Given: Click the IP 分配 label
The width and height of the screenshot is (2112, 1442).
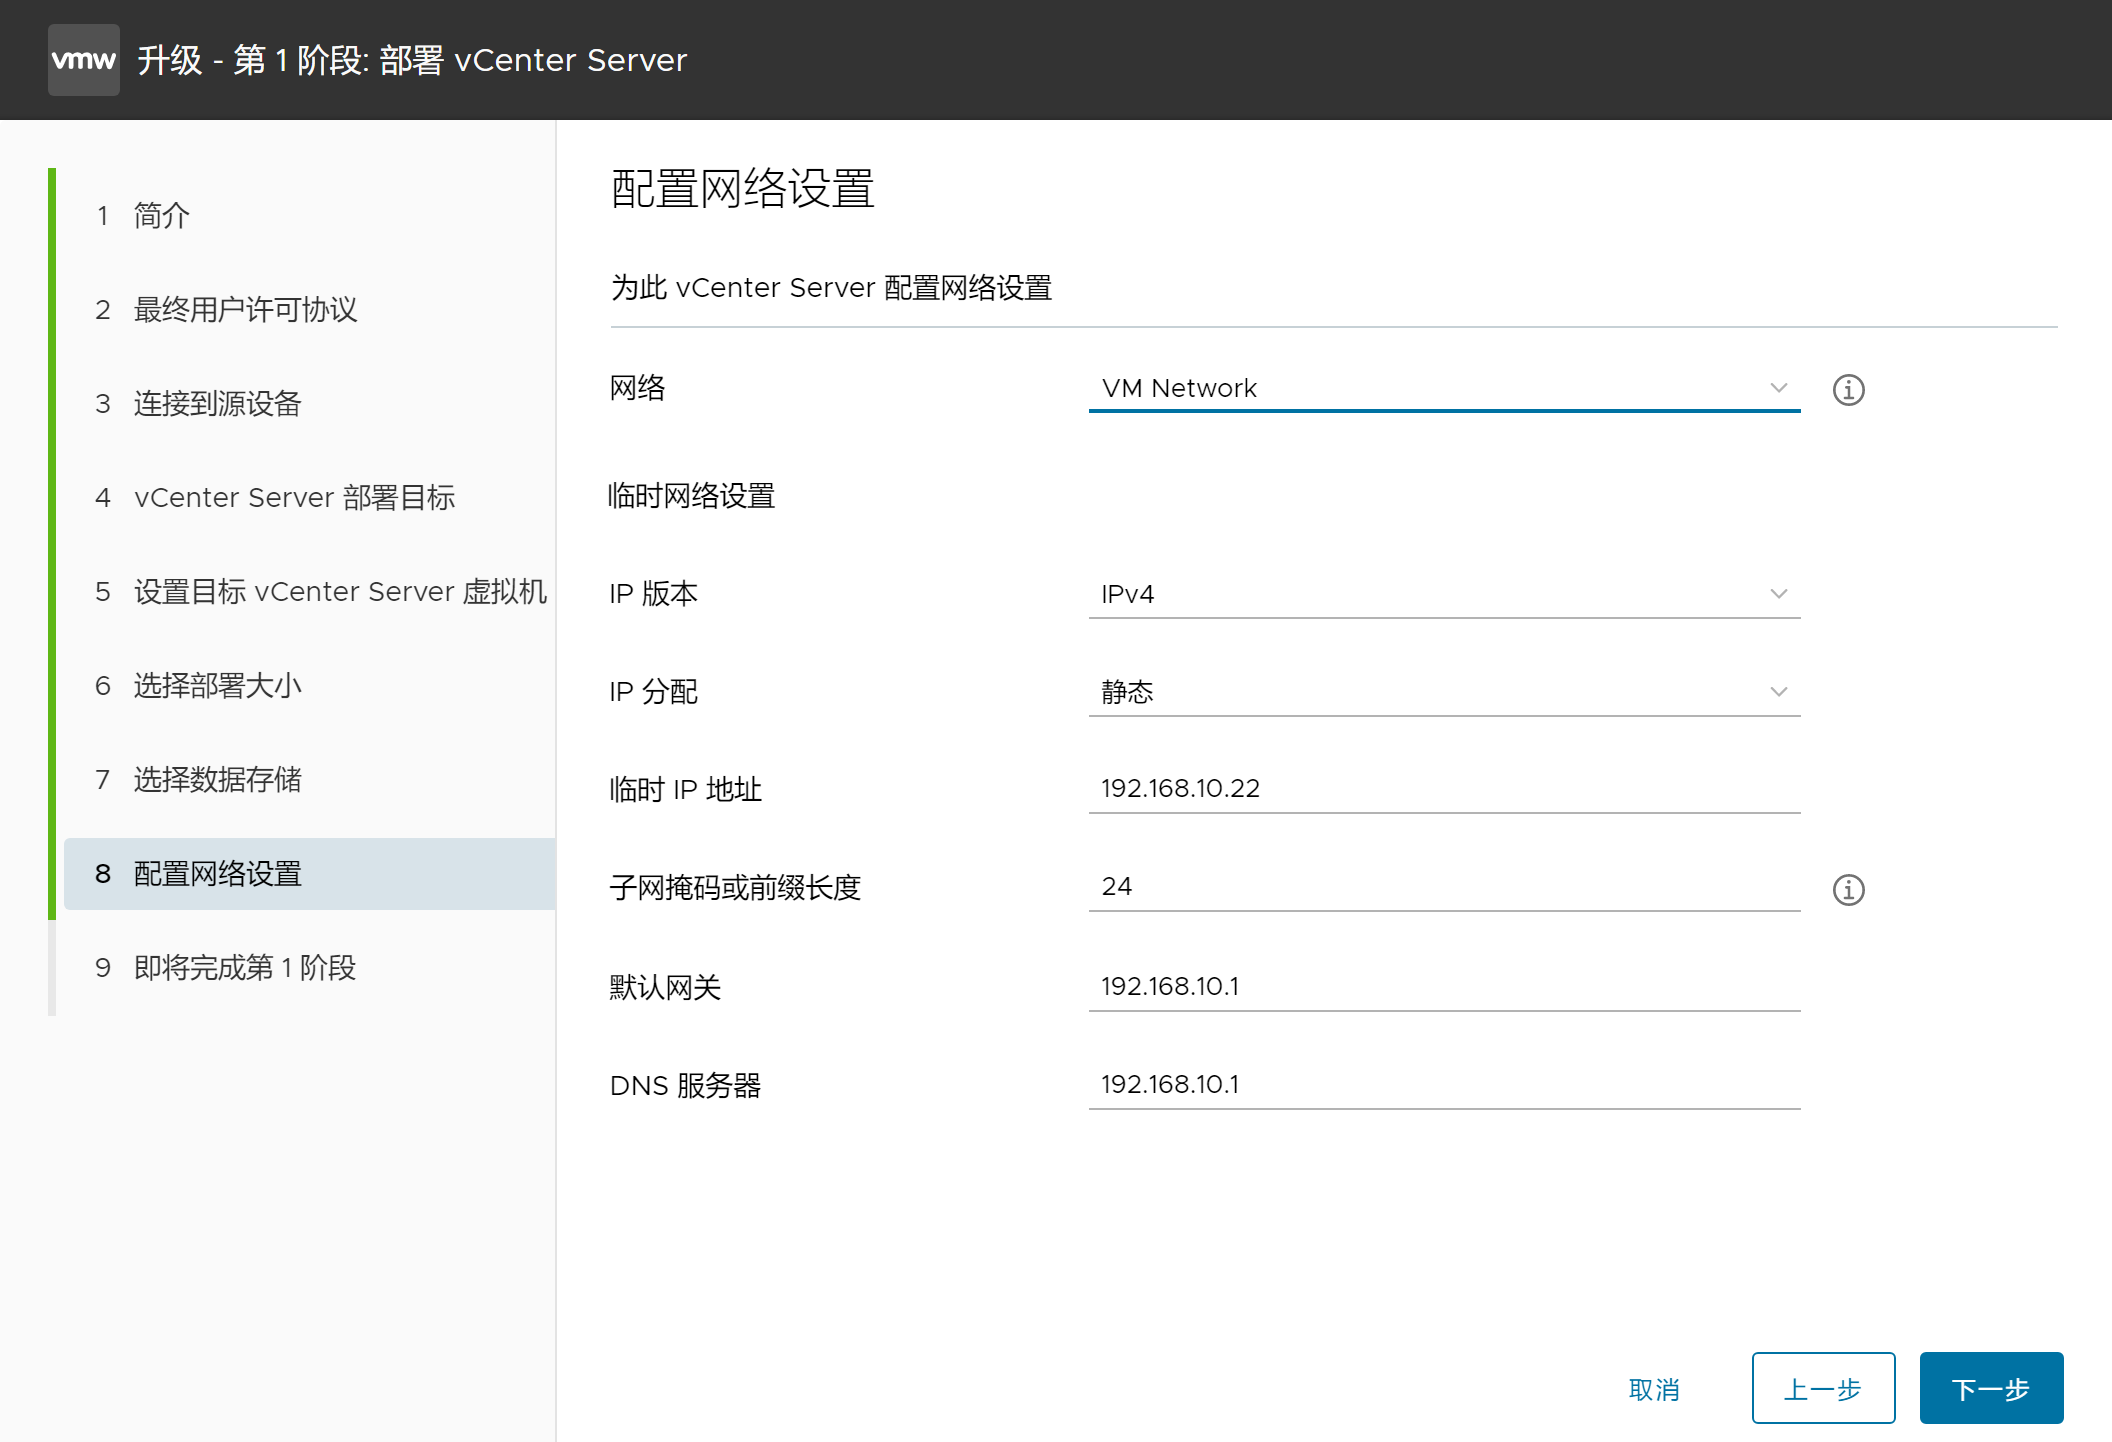Looking at the screenshot, I should click(x=654, y=692).
